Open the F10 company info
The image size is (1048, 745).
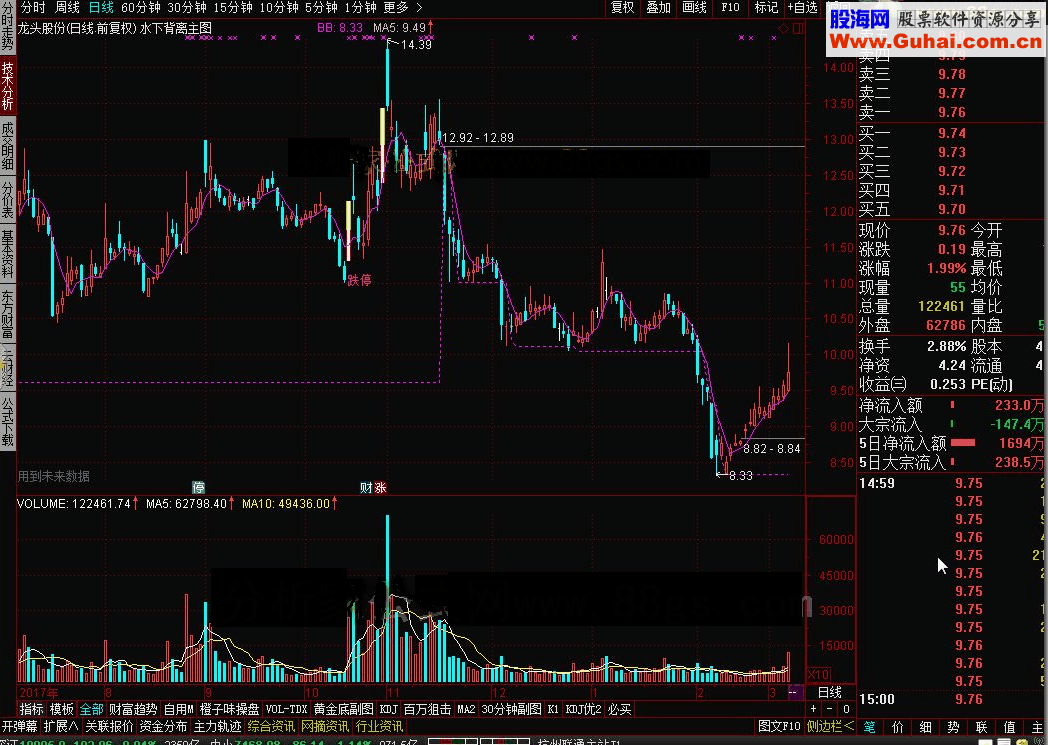pyautogui.click(x=731, y=7)
